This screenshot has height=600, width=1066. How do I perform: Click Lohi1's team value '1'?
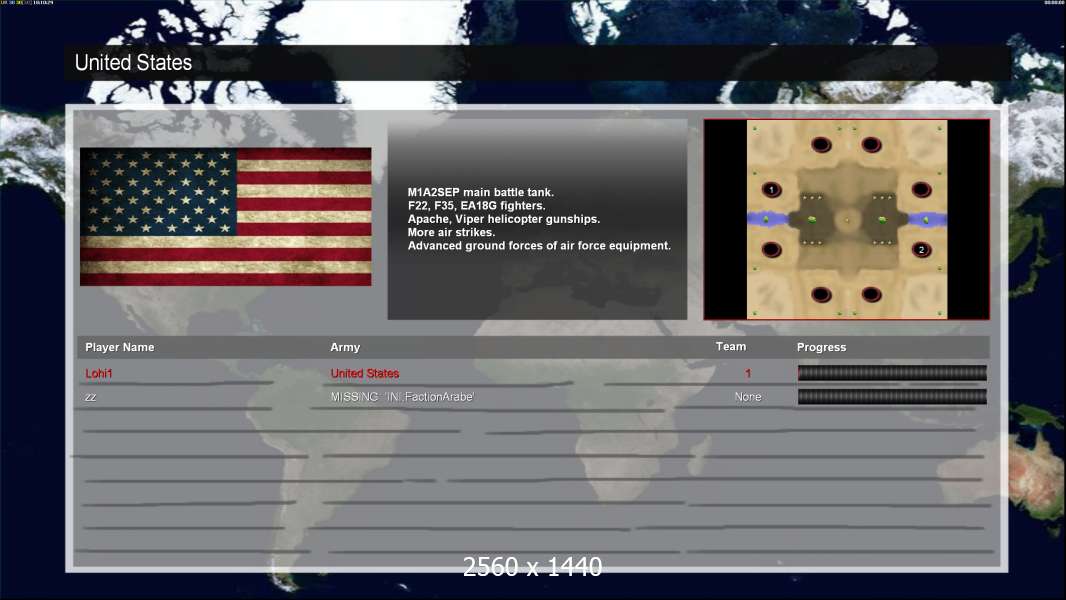pyautogui.click(x=748, y=373)
